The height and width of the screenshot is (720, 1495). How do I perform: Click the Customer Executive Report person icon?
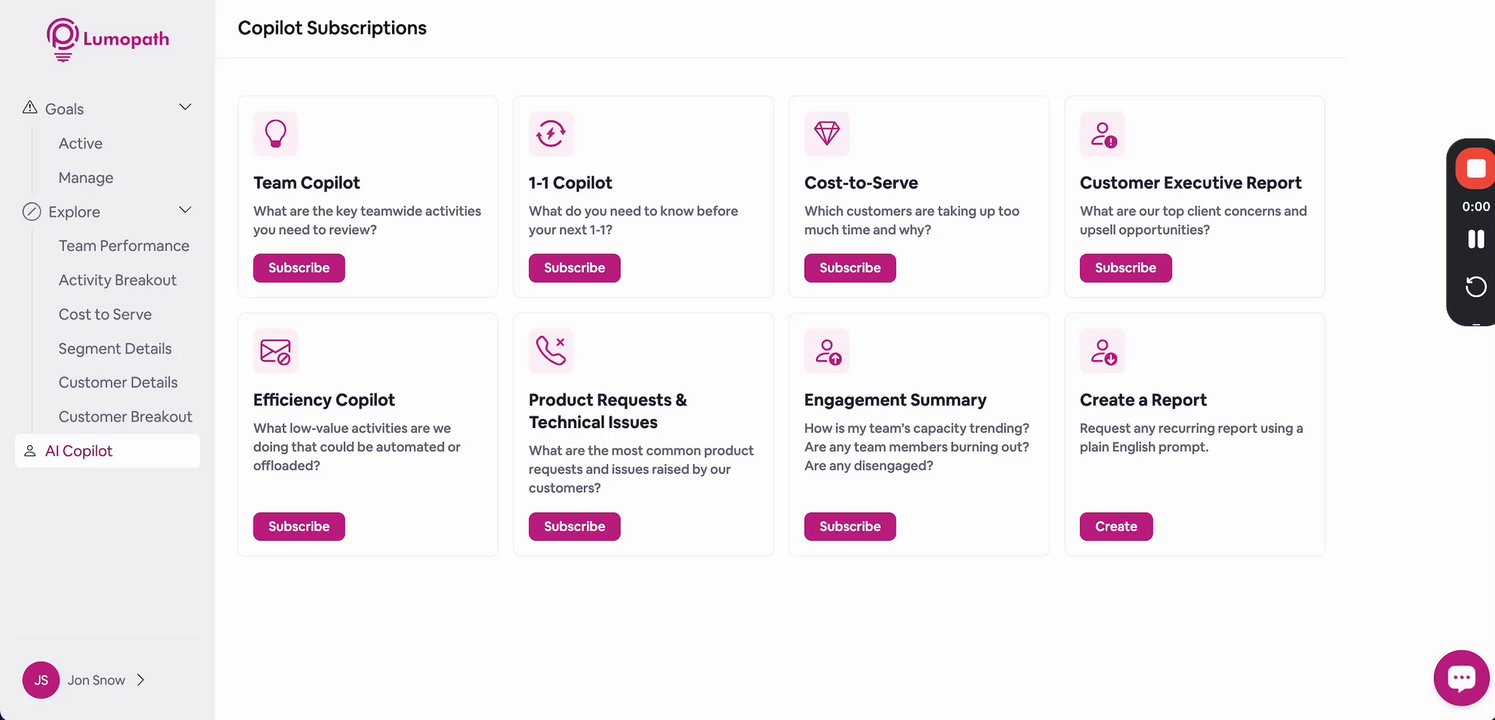tap(1102, 133)
